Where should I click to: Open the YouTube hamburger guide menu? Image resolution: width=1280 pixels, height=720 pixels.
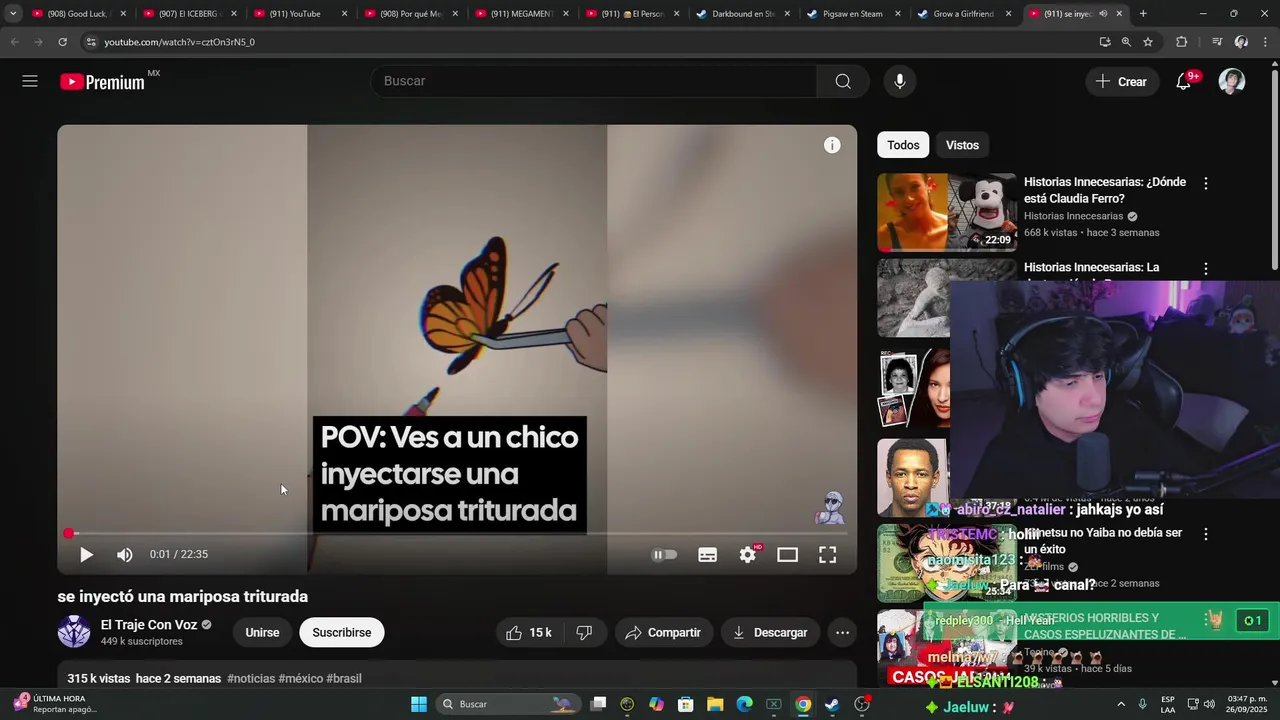(30, 81)
